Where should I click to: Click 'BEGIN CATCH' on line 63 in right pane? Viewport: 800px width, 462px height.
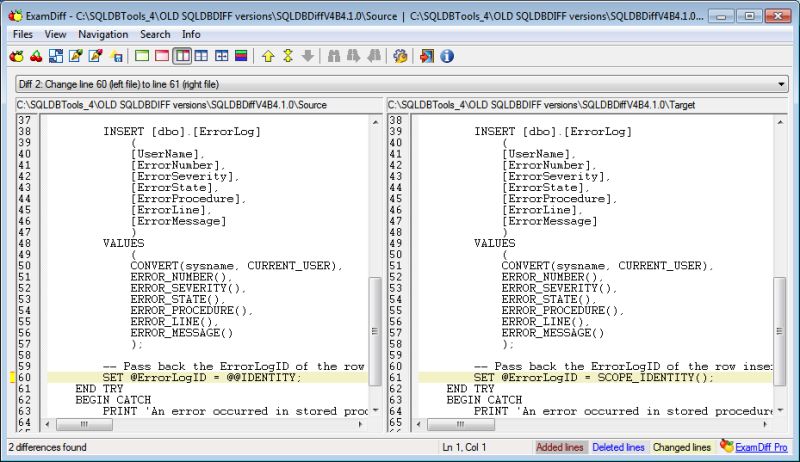pyautogui.click(x=484, y=400)
